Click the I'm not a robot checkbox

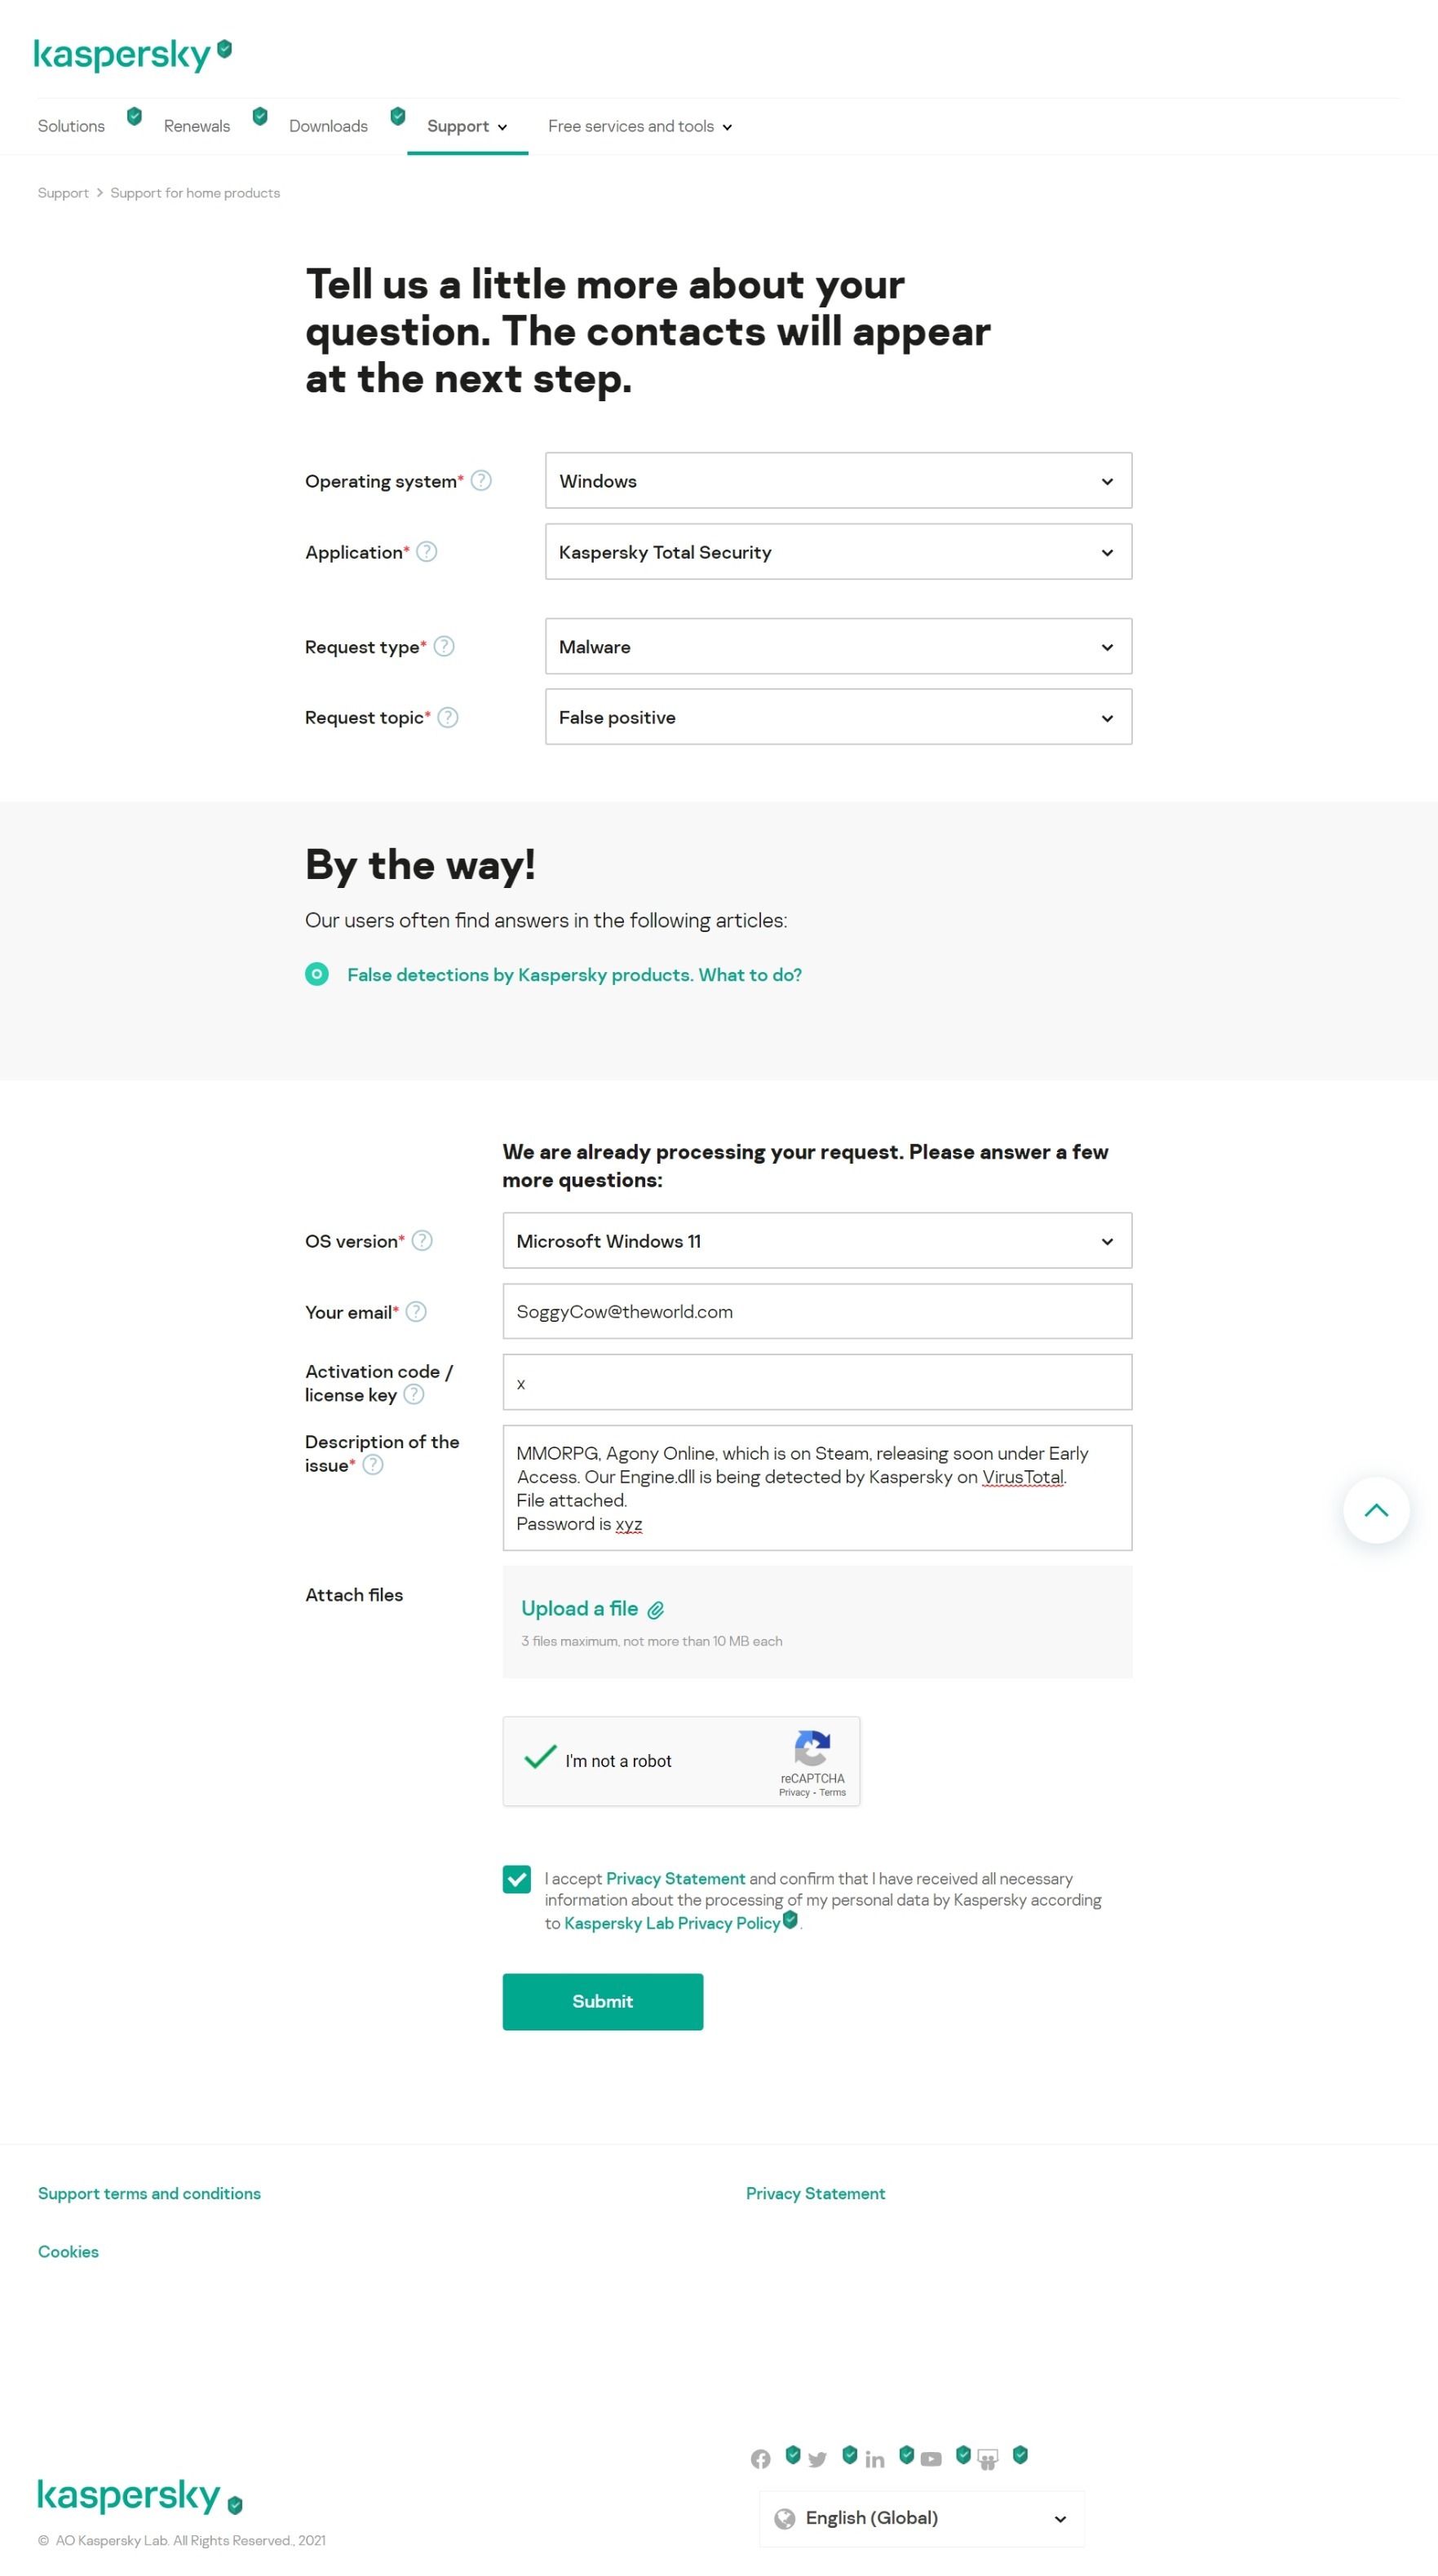pos(540,1759)
